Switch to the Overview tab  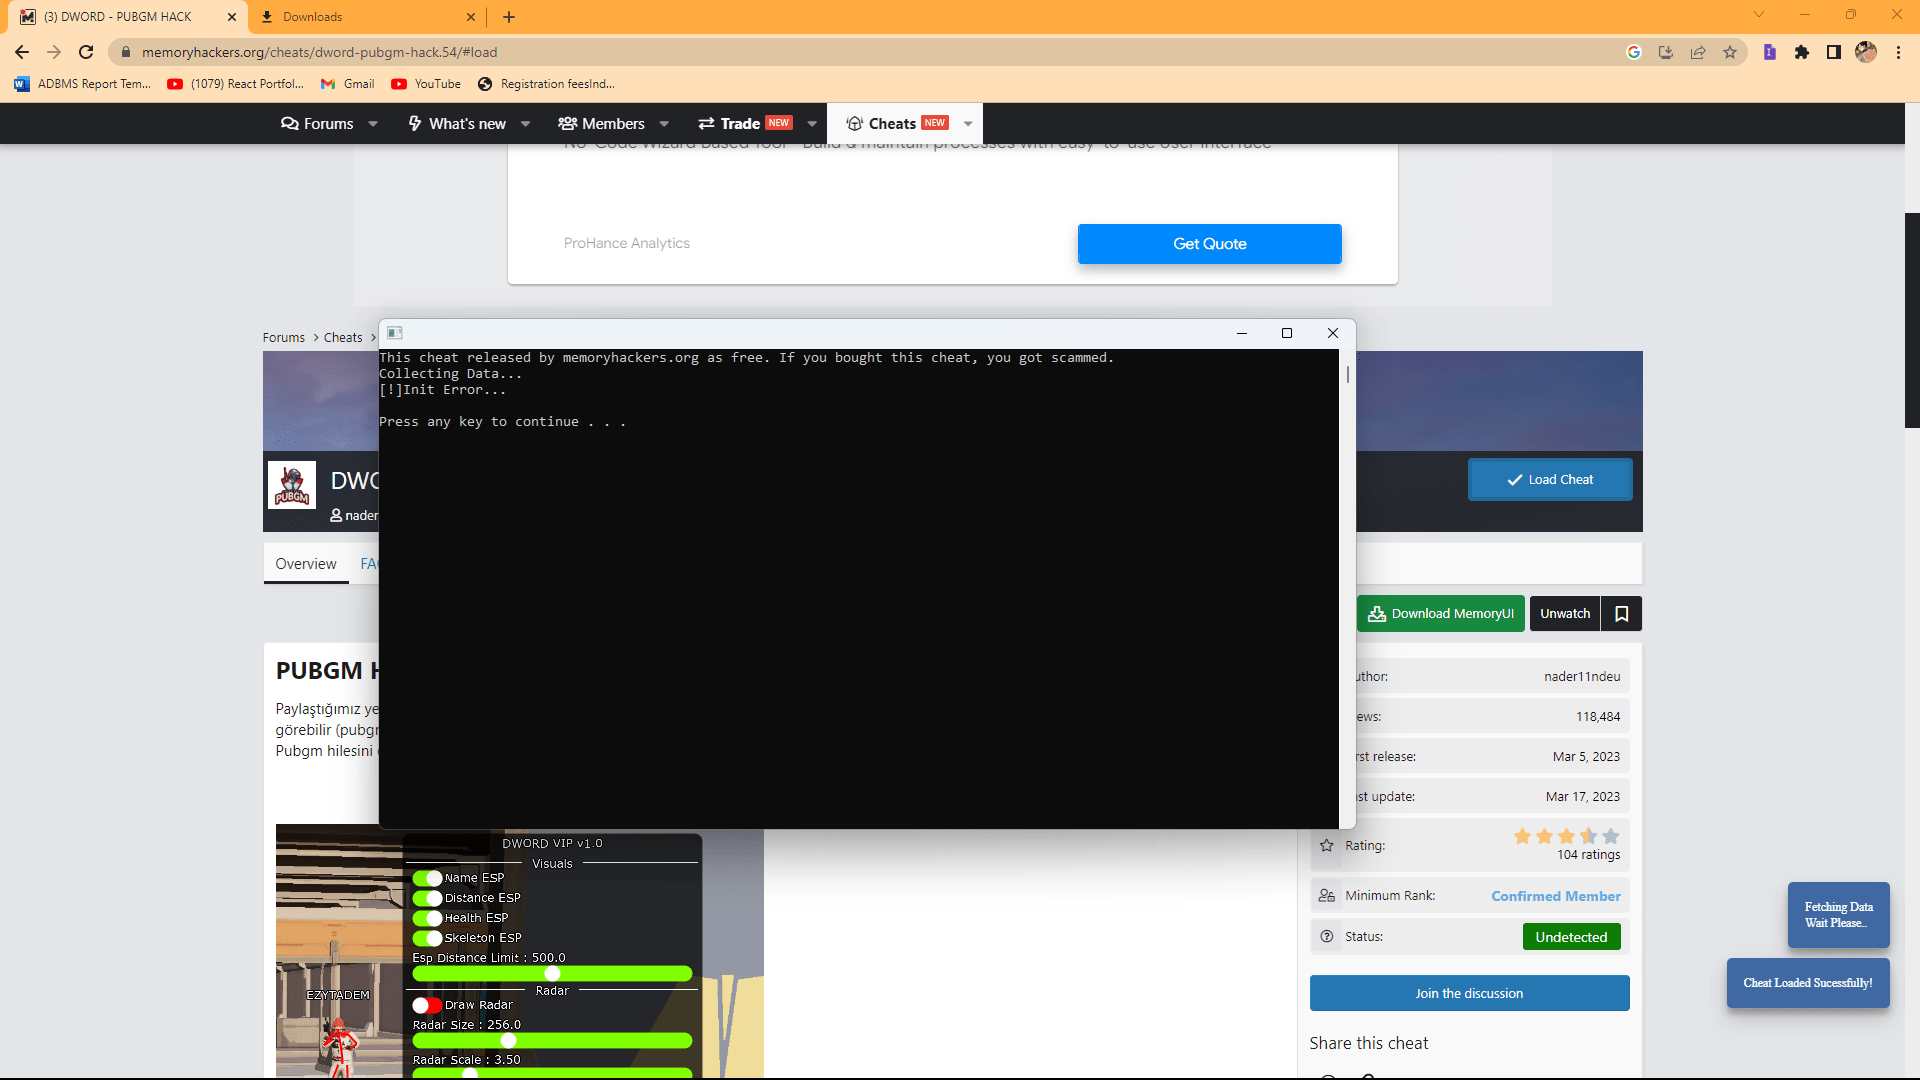[306, 564]
